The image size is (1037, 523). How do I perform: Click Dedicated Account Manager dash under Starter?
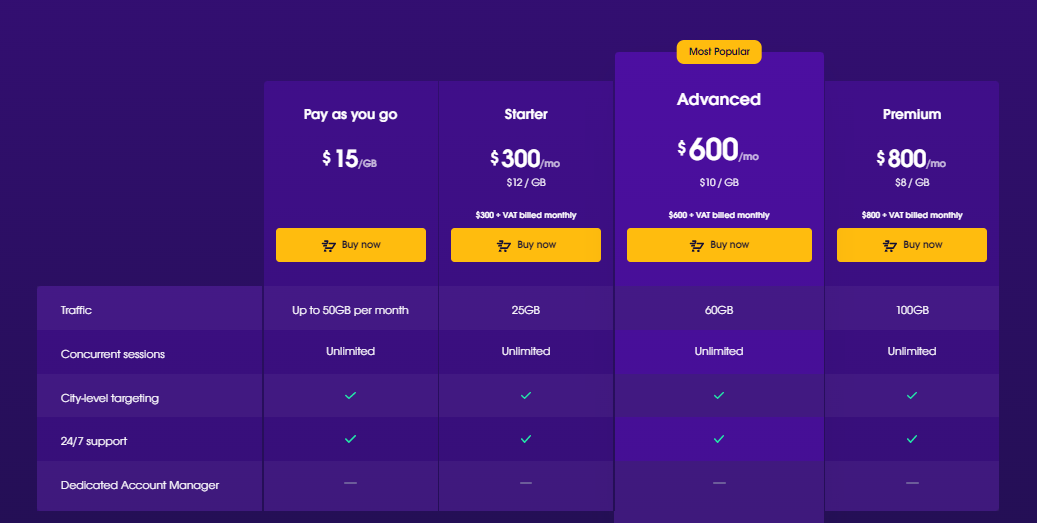point(526,483)
